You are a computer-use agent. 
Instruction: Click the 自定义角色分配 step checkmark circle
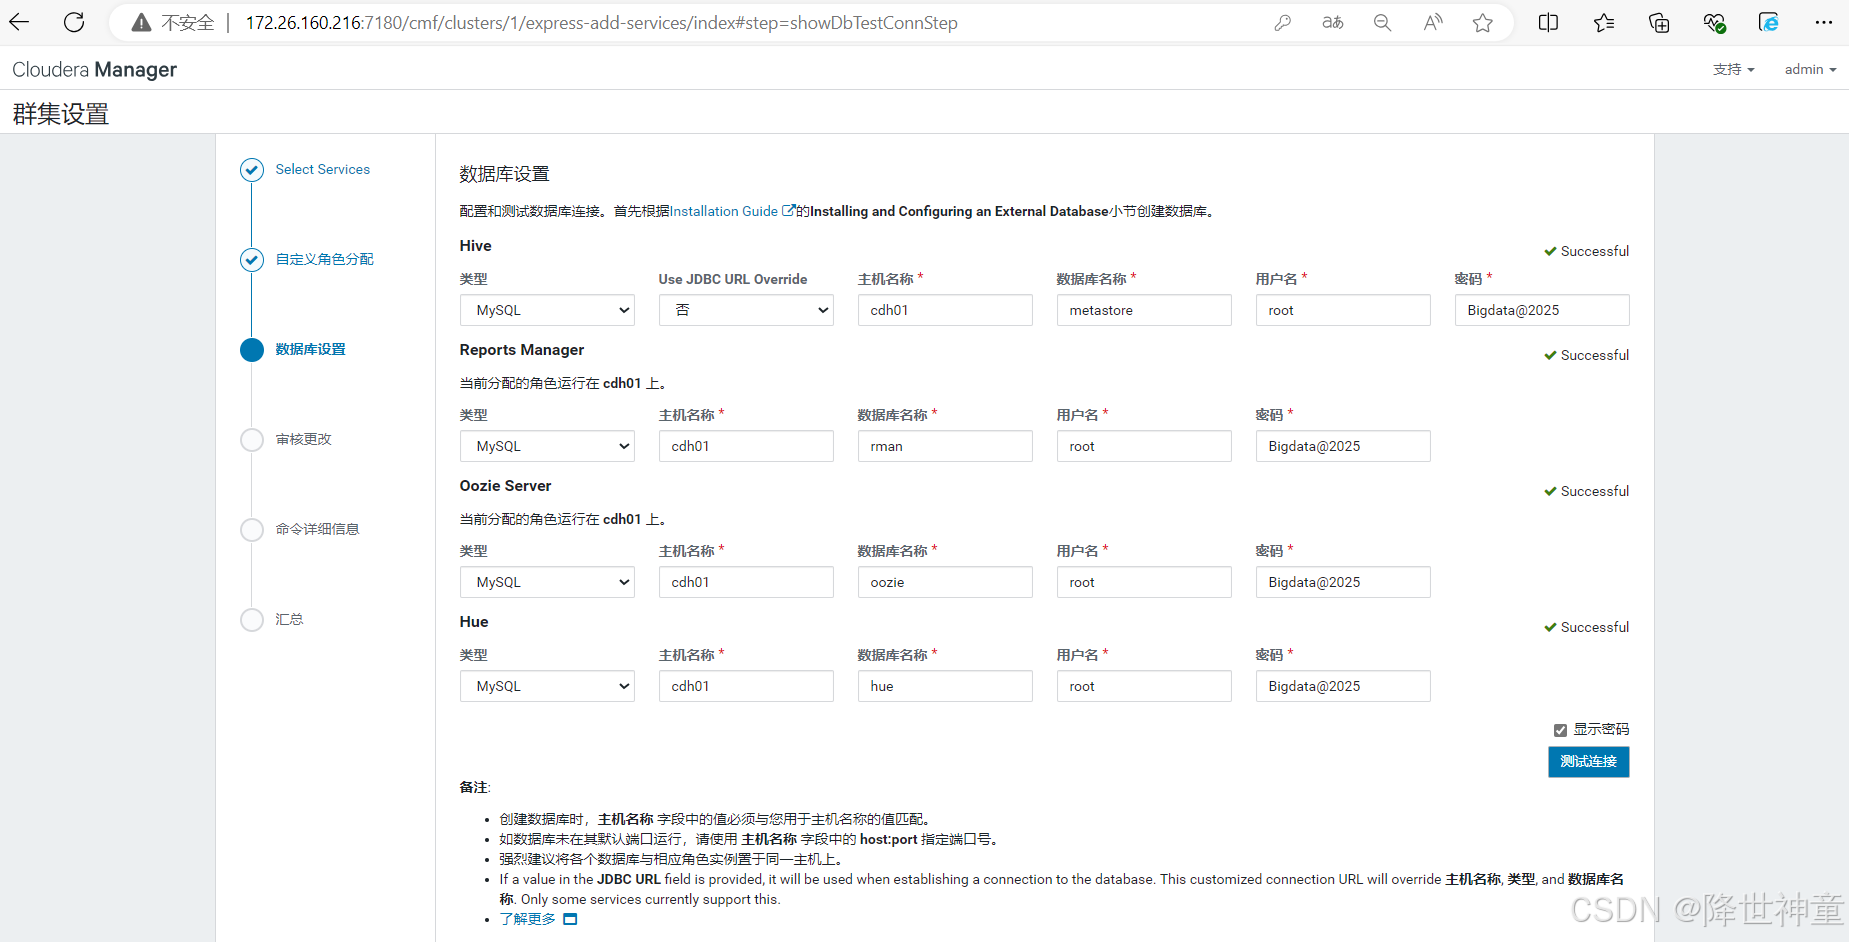click(x=252, y=260)
